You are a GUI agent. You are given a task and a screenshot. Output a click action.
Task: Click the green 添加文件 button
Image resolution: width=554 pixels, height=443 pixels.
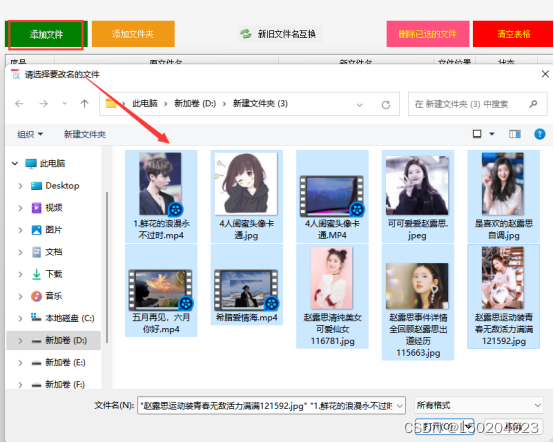(x=46, y=34)
